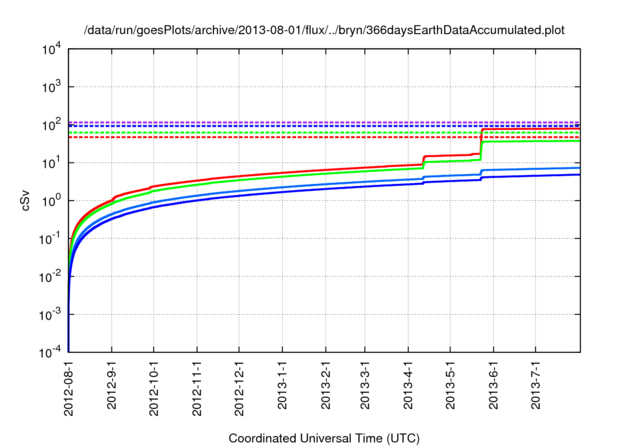Click the 10^1 y-axis tick label

point(52,163)
